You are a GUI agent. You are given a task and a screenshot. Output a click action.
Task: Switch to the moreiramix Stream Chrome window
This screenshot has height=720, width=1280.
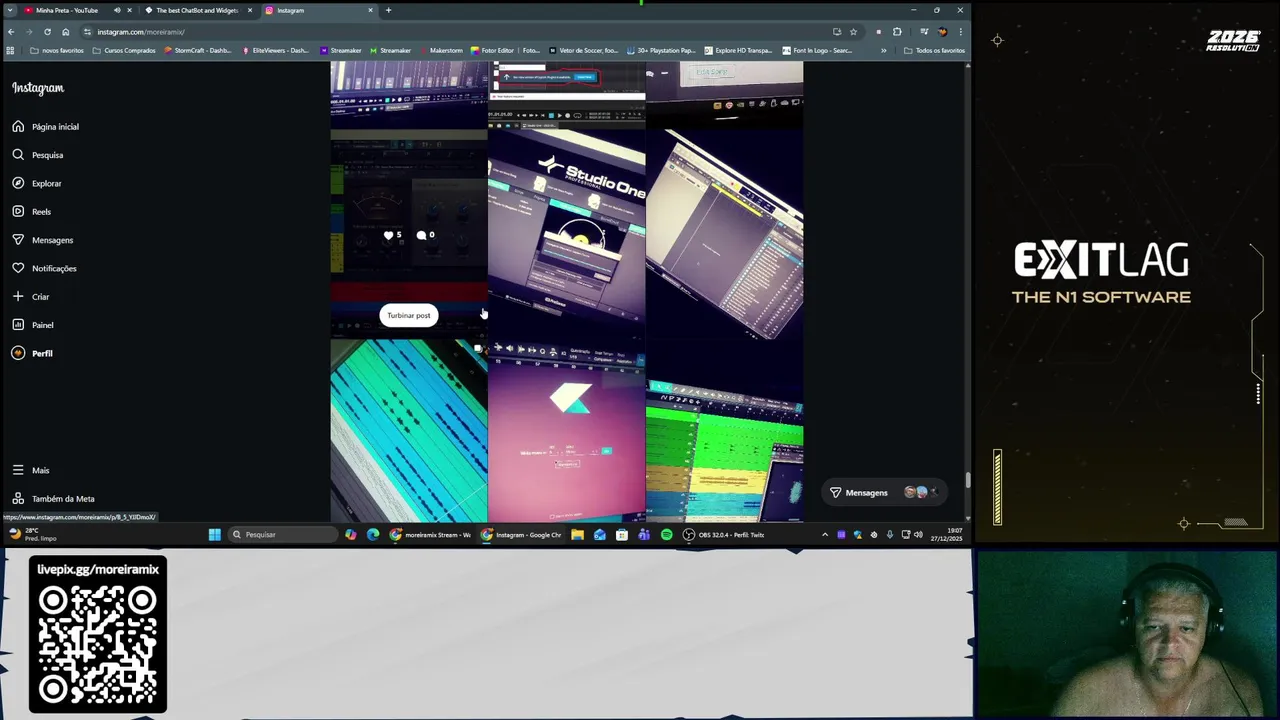pyautogui.click(x=430, y=535)
